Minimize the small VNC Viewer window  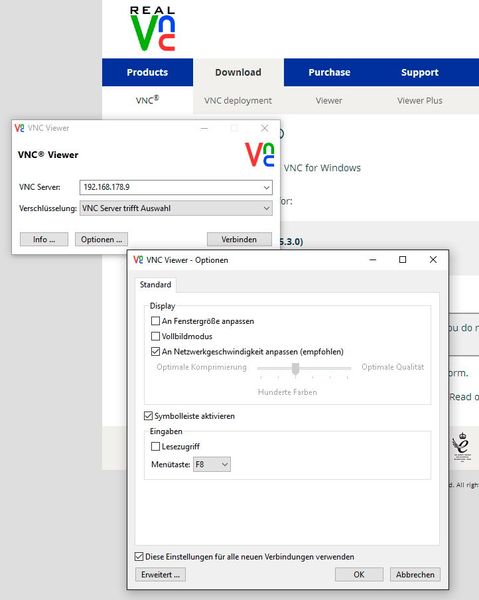[204, 128]
